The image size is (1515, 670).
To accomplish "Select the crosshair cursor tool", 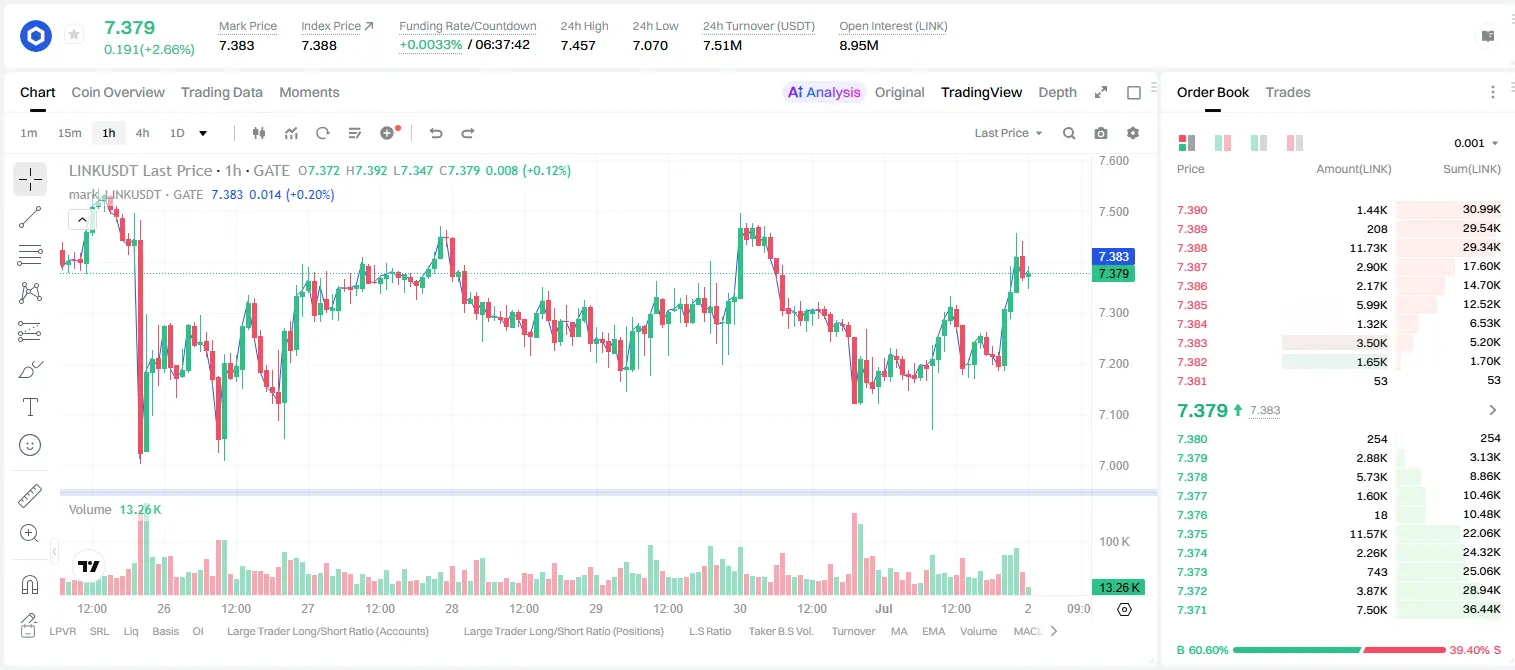I will point(30,179).
